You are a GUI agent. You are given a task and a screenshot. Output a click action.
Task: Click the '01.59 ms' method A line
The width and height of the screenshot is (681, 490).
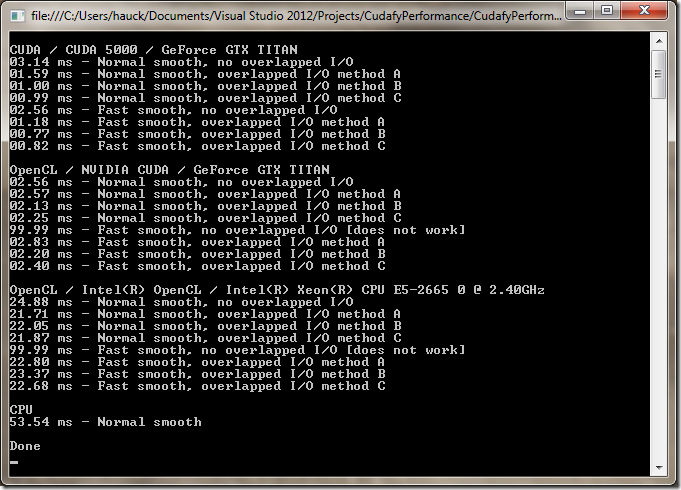(x=205, y=74)
